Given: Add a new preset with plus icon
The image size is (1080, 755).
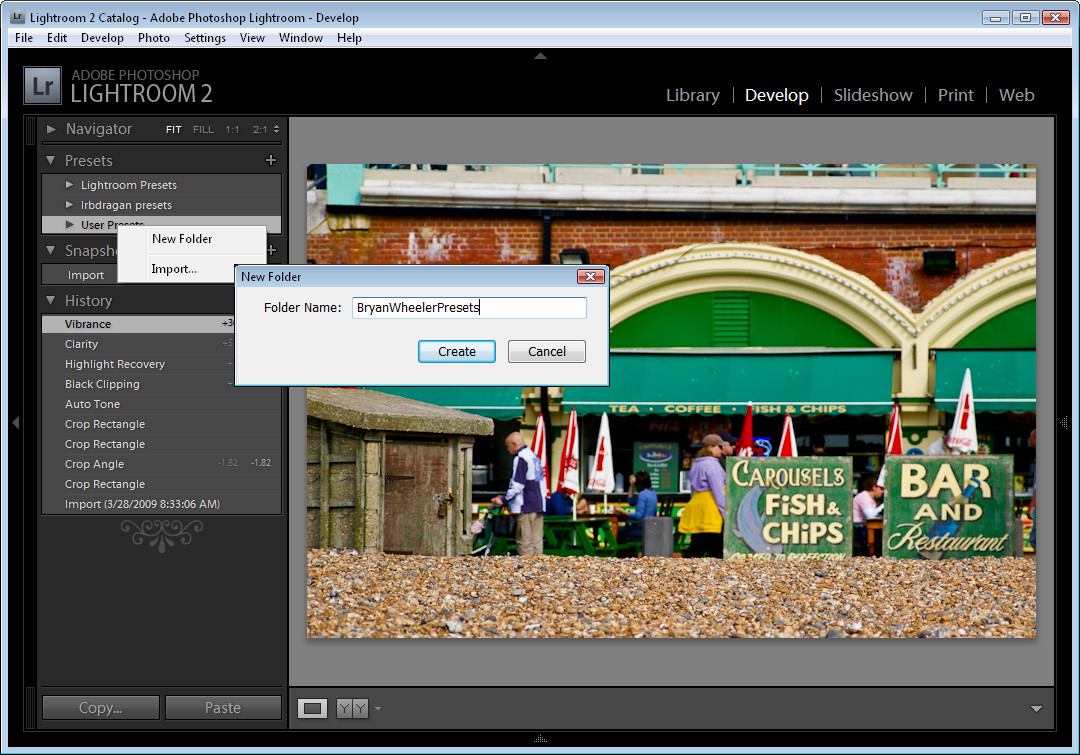Looking at the screenshot, I should click(271, 161).
